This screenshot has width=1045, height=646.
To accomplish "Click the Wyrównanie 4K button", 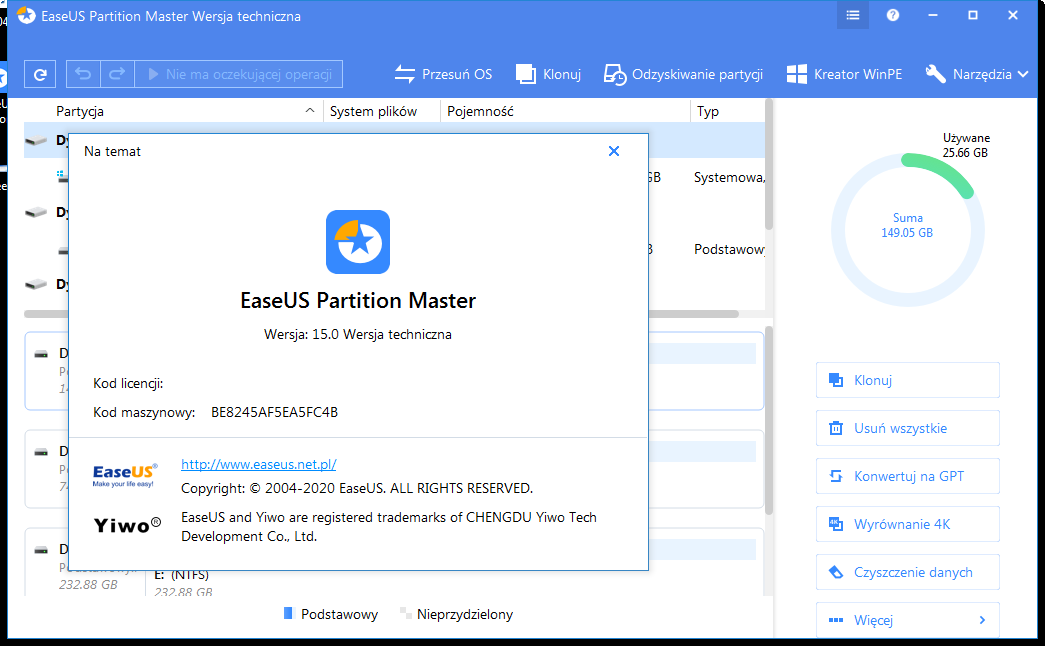I will point(908,524).
